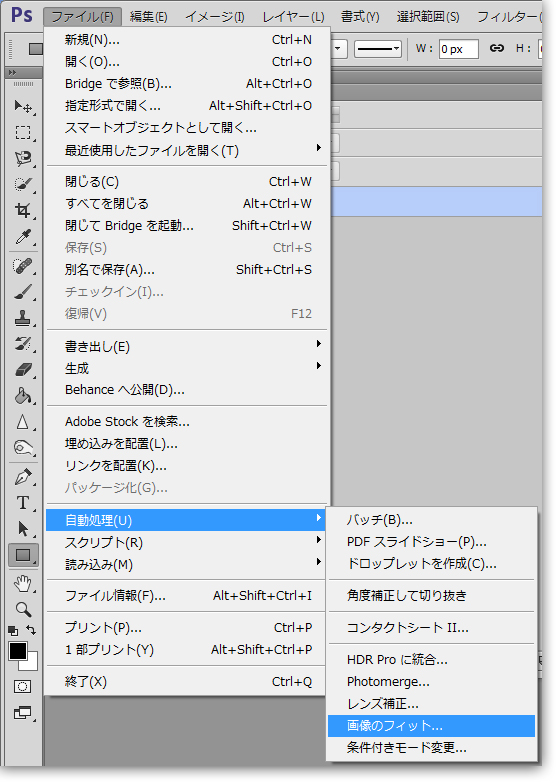Choose 画像のフィット... in submenu
This screenshot has height=783, width=559.
coord(432,726)
